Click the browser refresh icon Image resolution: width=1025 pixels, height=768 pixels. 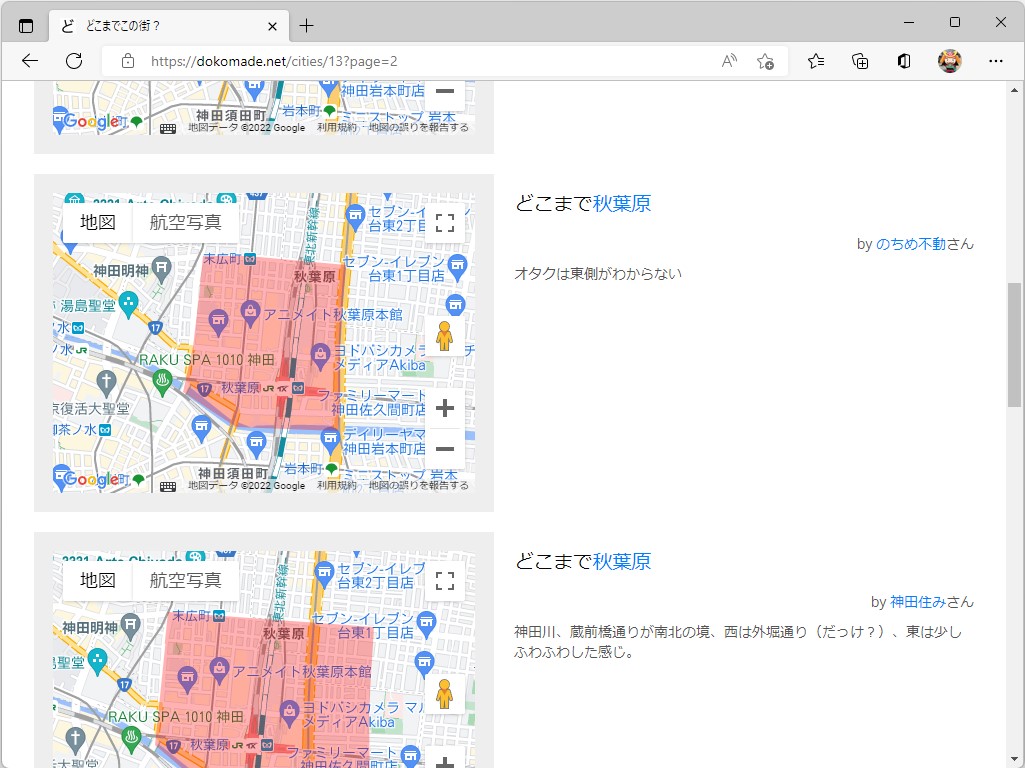click(x=73, y=60)
